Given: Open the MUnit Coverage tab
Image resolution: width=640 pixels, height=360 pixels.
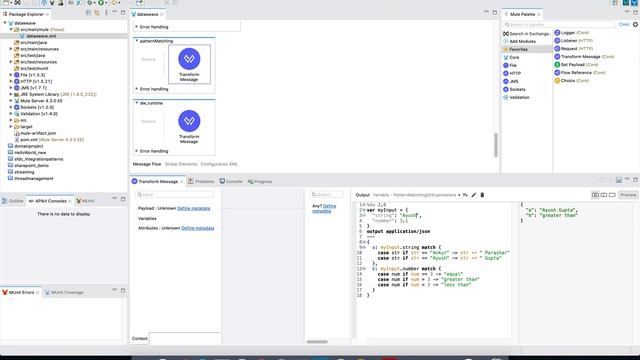Looking at the screenshot, I should 64,292.
